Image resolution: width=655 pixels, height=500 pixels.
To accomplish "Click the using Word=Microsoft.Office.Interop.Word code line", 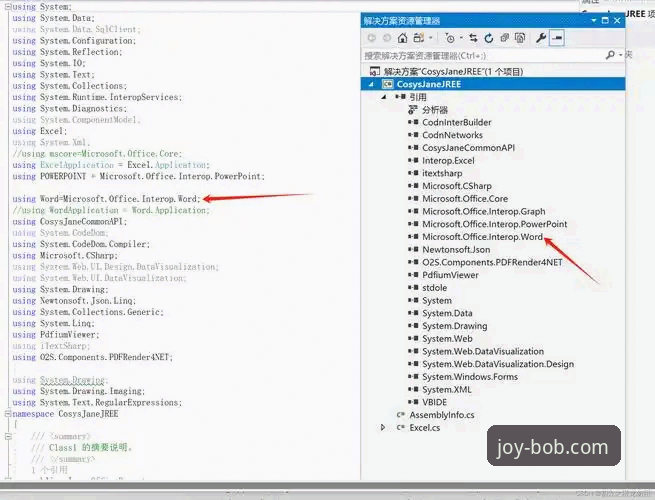I will coord(106,199).
